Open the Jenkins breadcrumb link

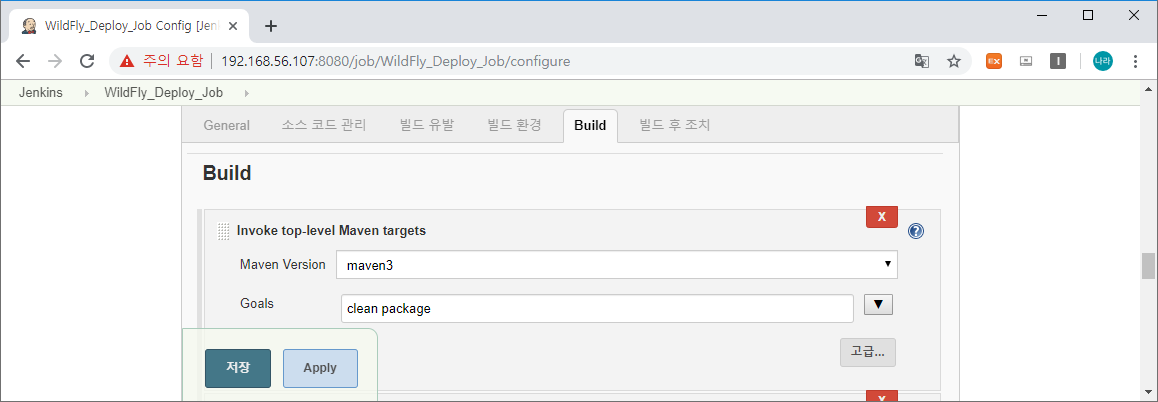pyautogui.click(x=40, y=93)
